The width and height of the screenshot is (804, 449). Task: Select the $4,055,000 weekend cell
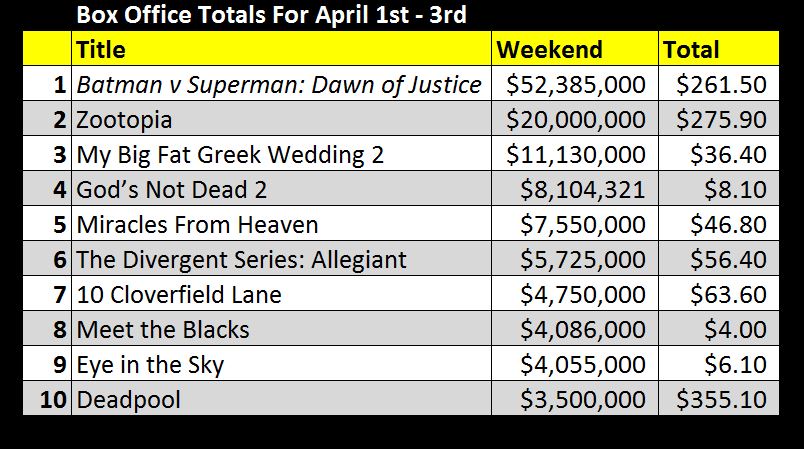pos(583,365)
